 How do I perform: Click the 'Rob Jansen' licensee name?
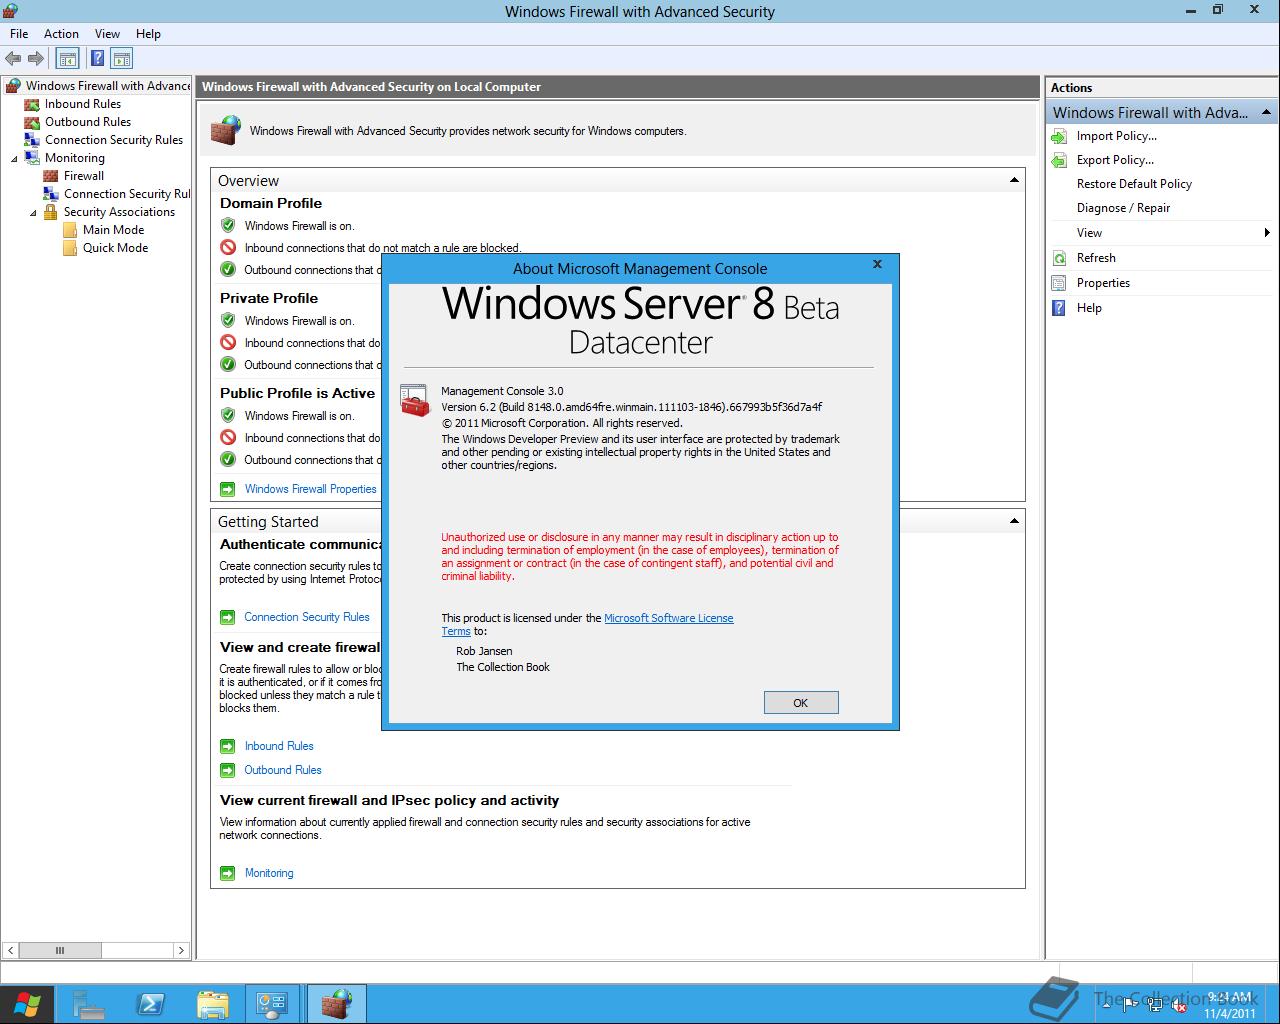pos(484,651)
